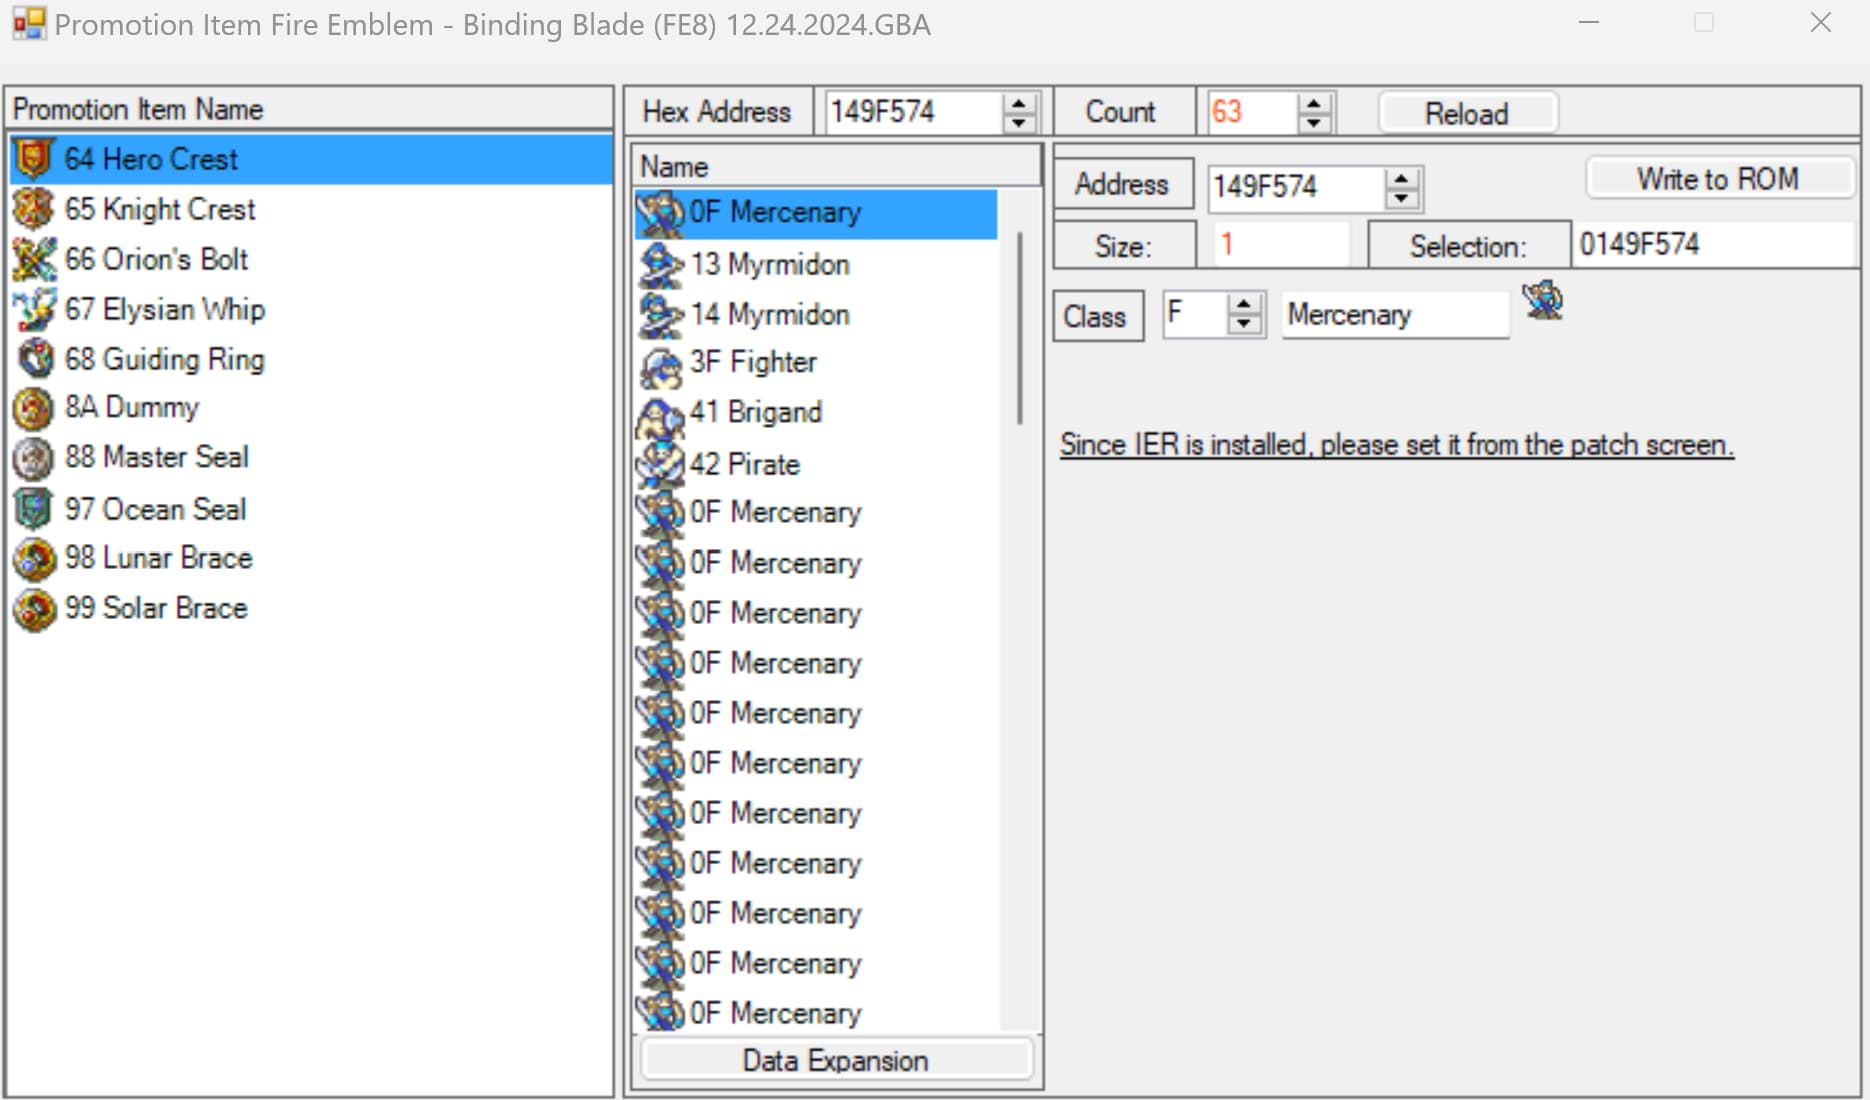The width and height of the screenshot is (1870, 1100).
Task: Increase the Count value
Action: pyautogui.click(x=1313, y=102)
